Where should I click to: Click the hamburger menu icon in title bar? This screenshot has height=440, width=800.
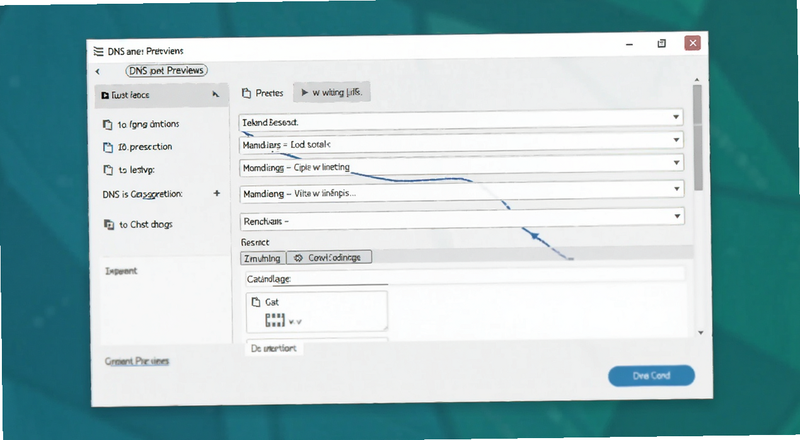point(98,52)
